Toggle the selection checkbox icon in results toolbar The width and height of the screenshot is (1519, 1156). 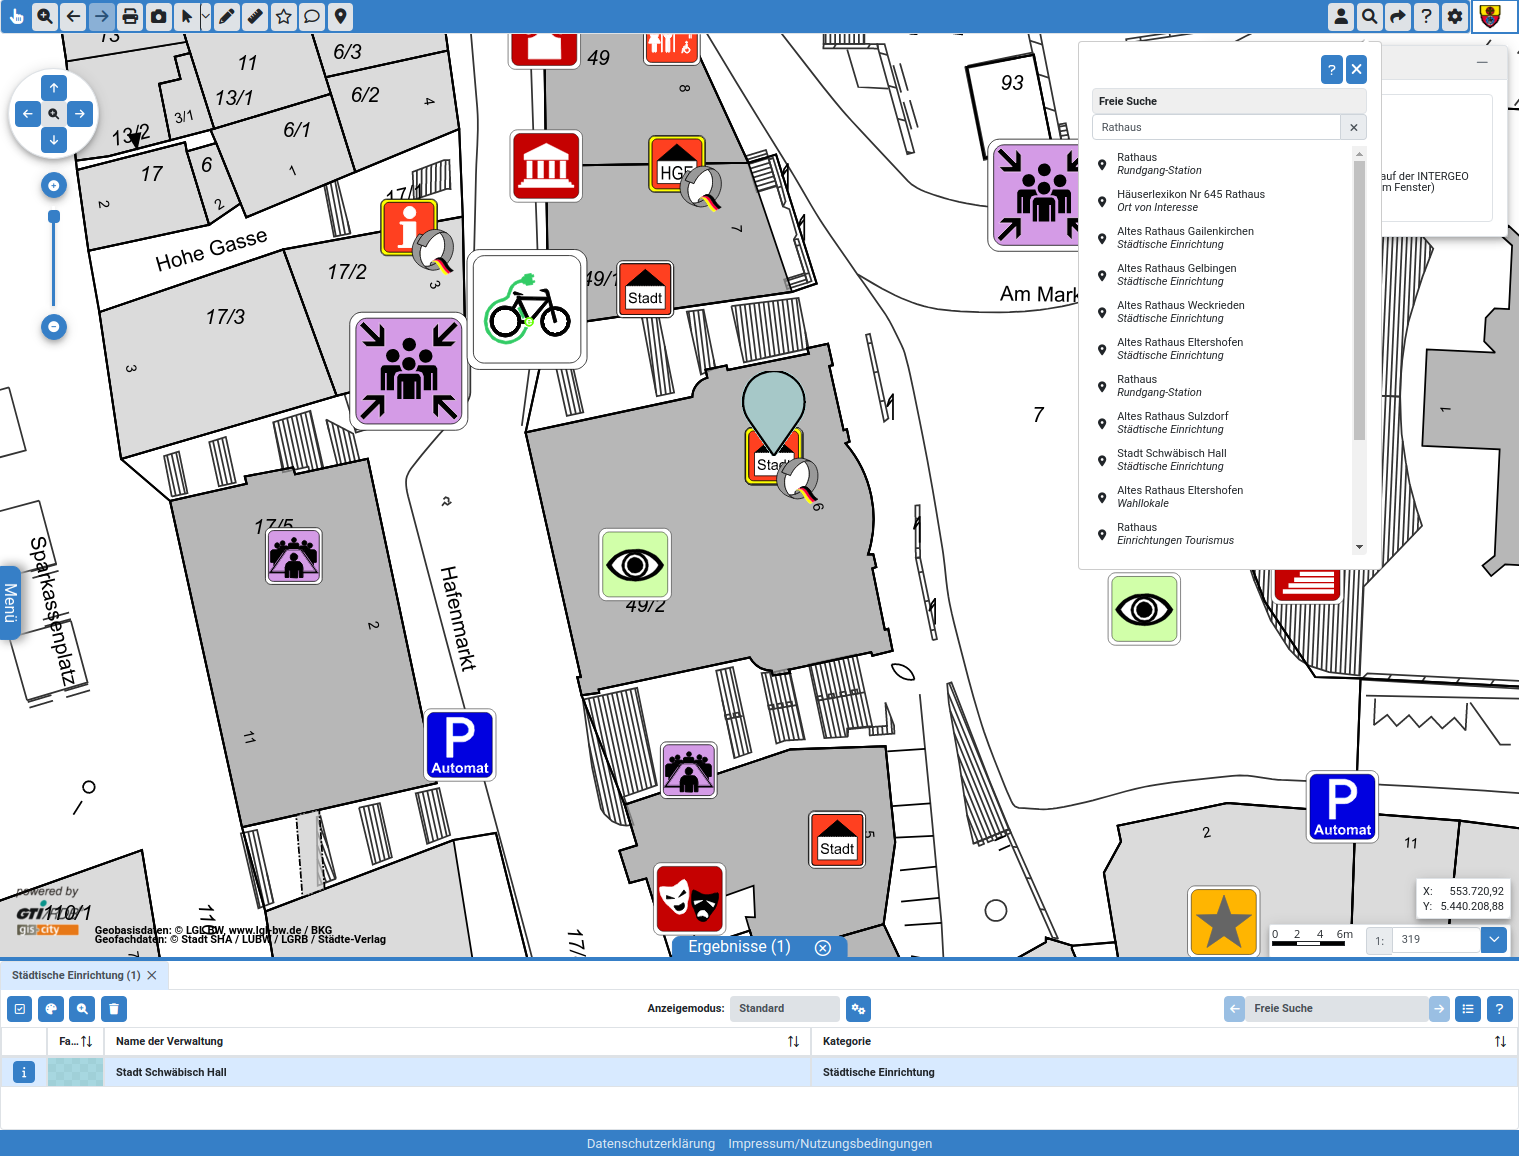point(19,1009)
